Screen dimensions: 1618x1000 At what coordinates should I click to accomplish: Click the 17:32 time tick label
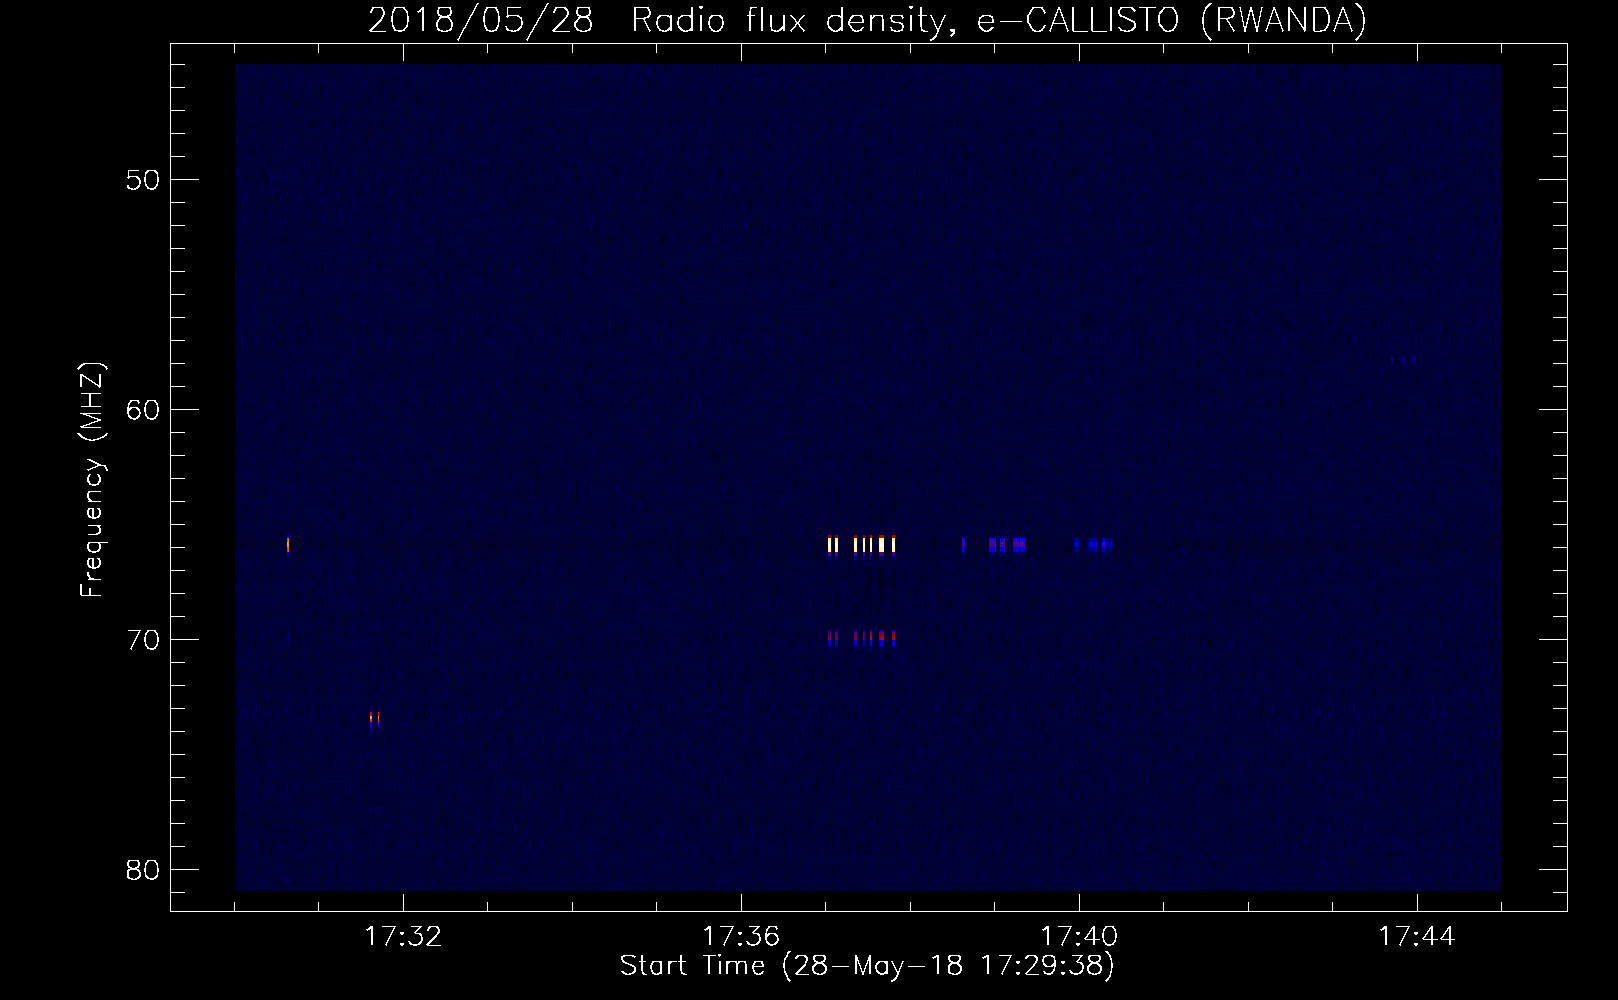403,937
